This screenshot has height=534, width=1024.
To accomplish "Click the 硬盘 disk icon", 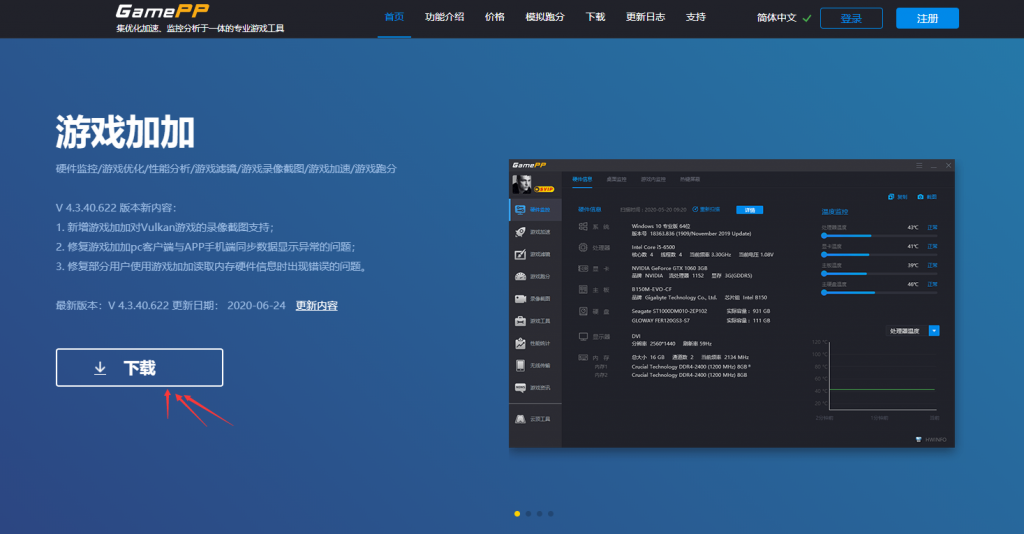I will (583, 311).
